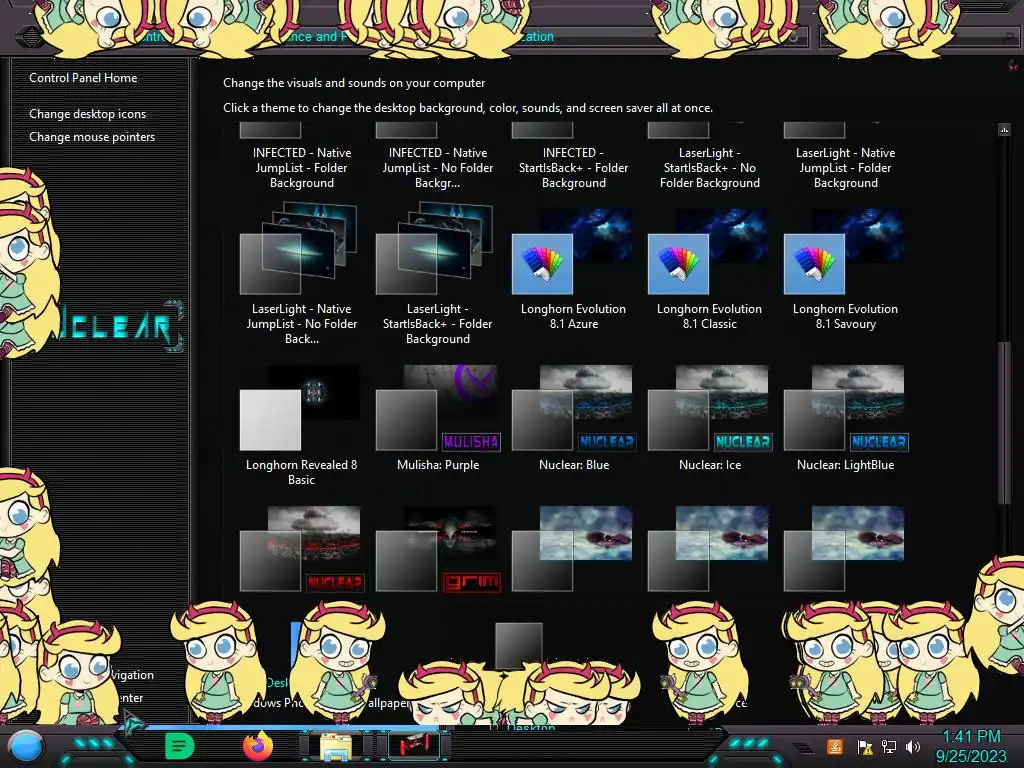Apply Longhorn Evolution 8.1 Classic theme
The height and width of the screenshot is (768, 1024).
pos(709,269)
